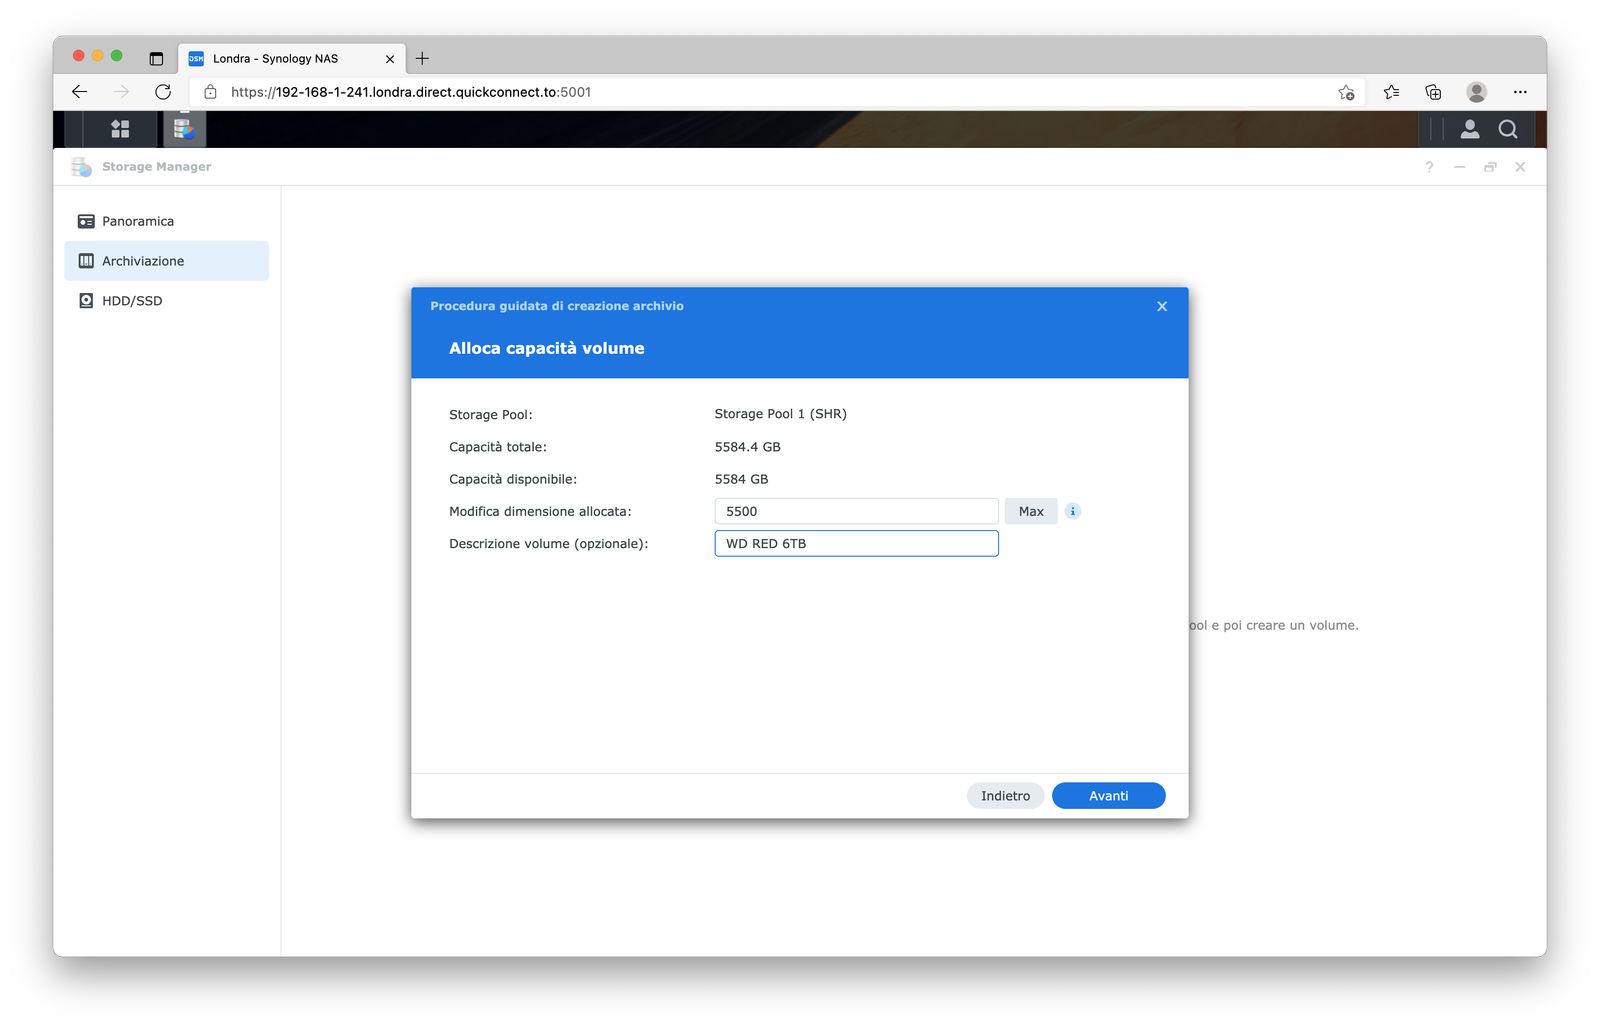Screen dimensions: 1600x1027
Task: Open Storage Manager help question mark
Action: tap(1429, 167)
